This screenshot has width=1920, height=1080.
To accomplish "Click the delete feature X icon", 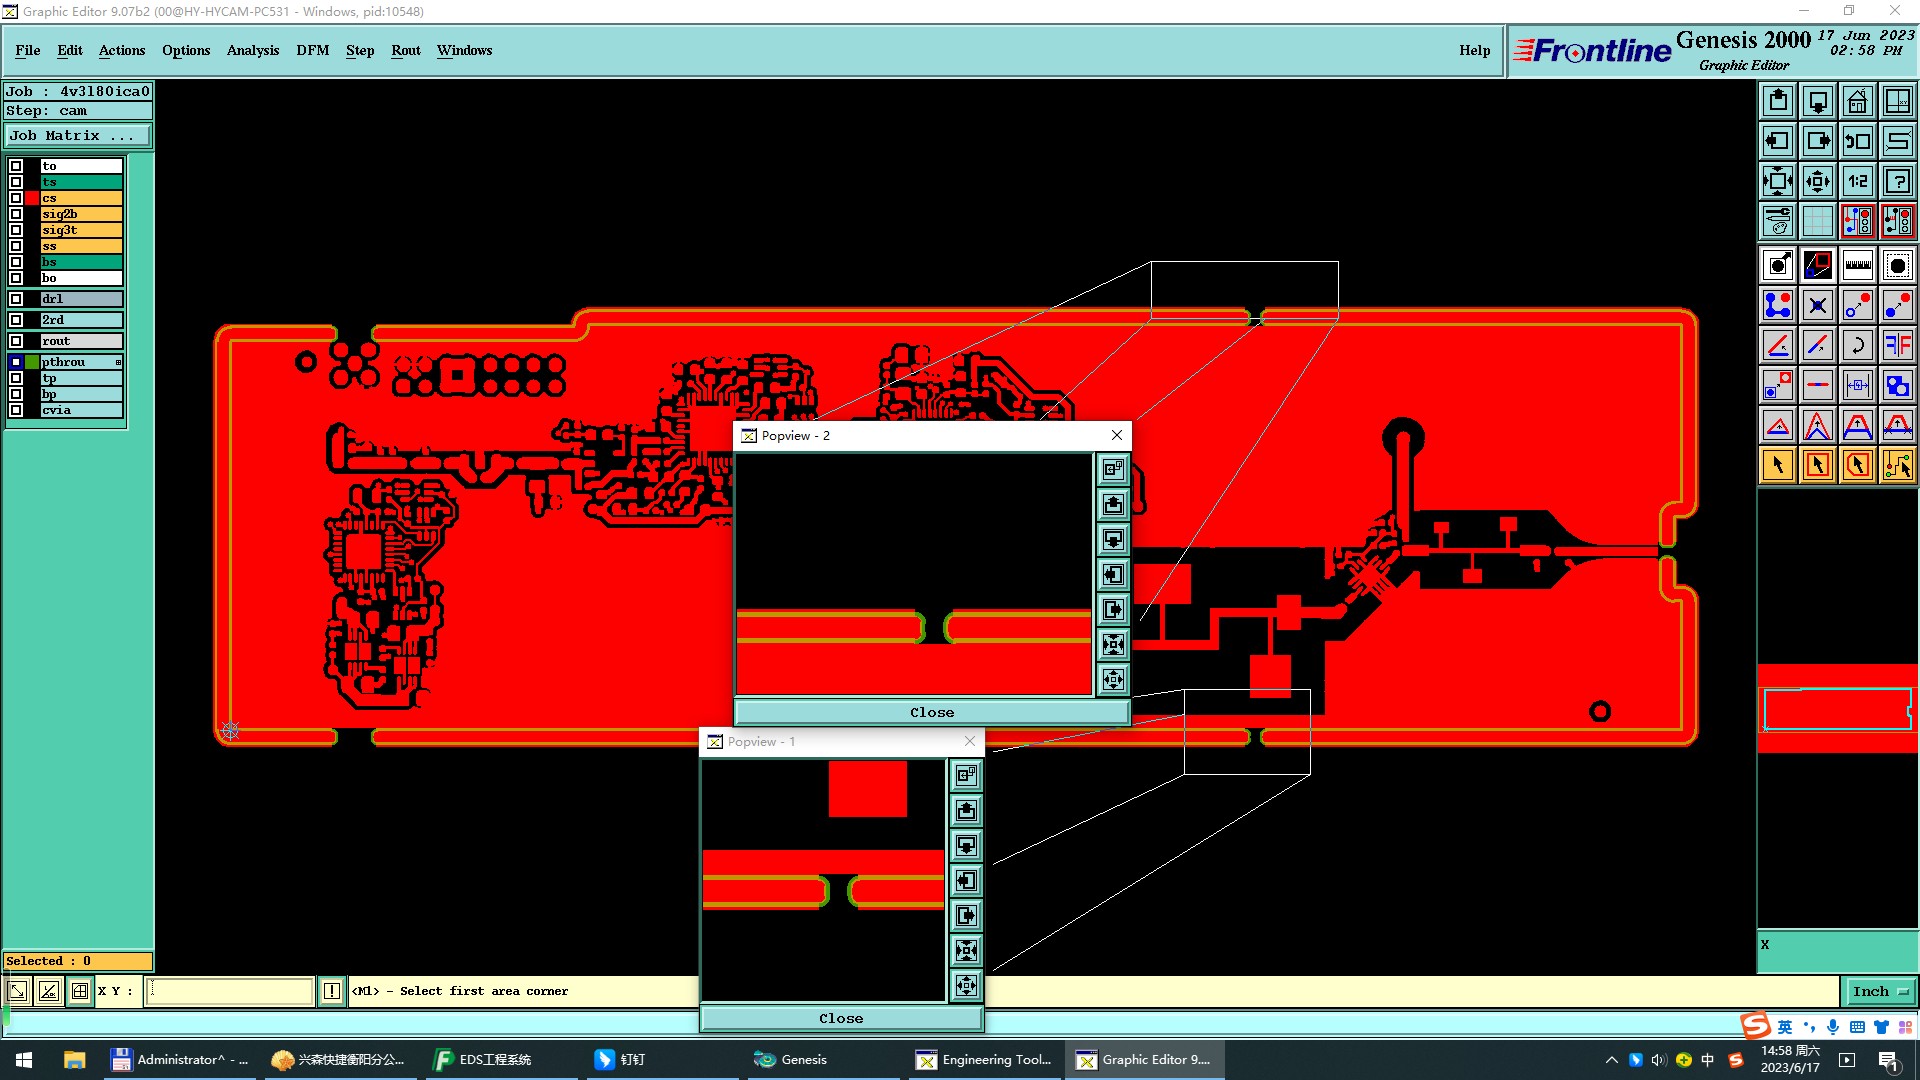I will pyautogui.click(x=1817, y=305).
